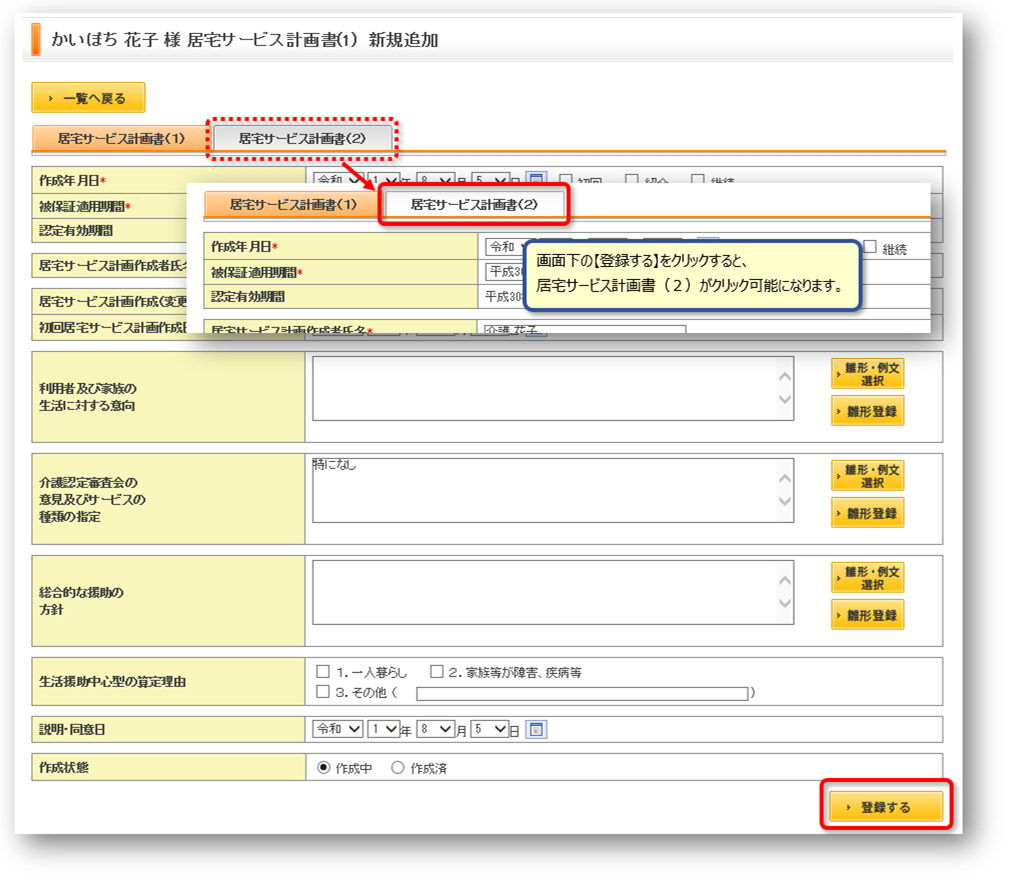Click up arrow in 総合的な援助の方針 textarea

pyautogui.click(x=785, y=580)
